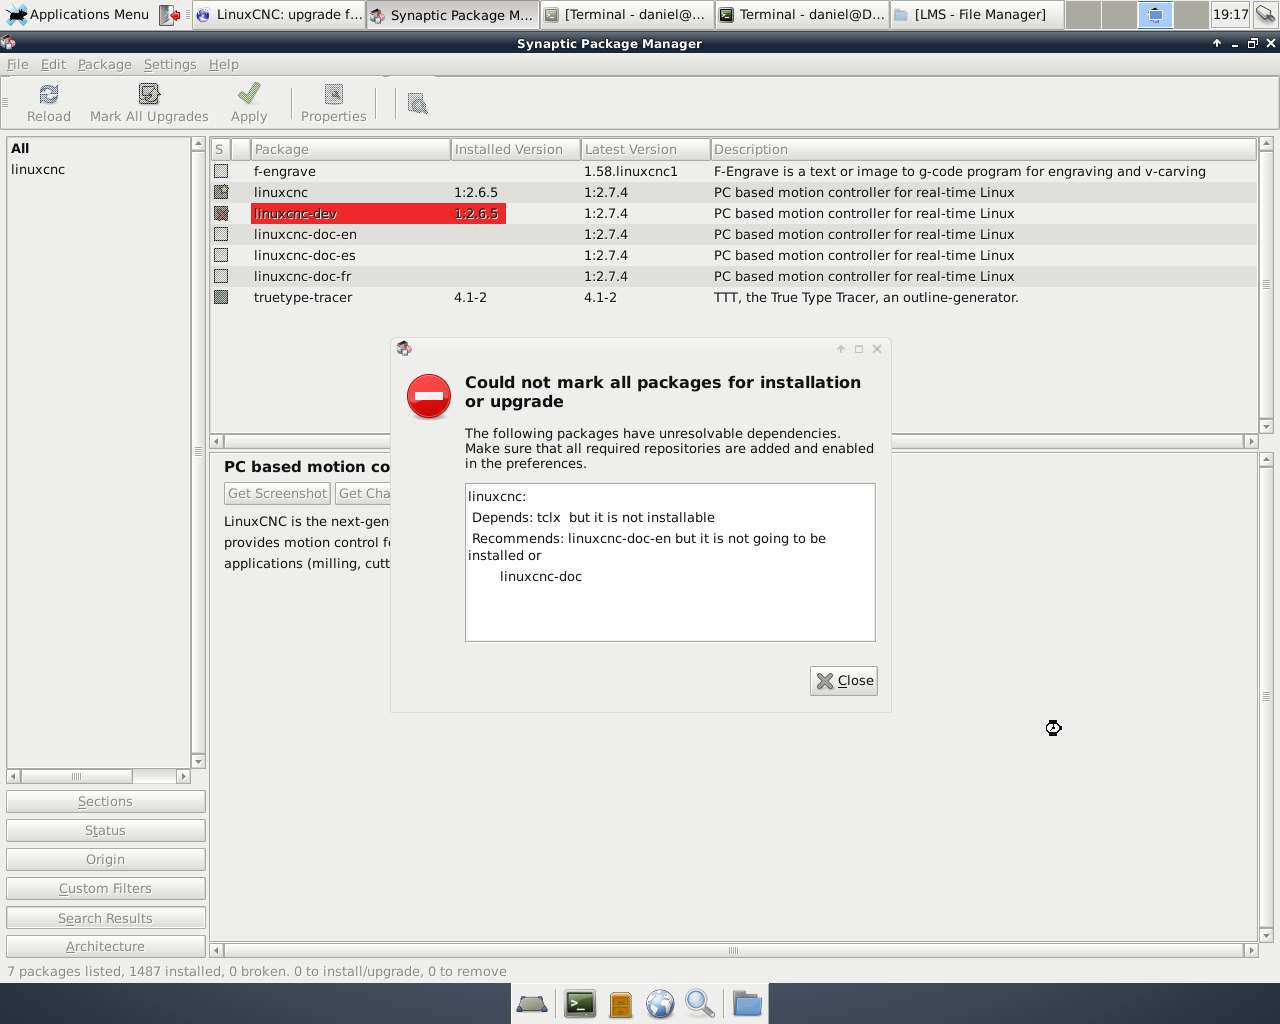Screen dimensions: 1280x1024
Task: Click the Synaptic window title bar icon
Action: pyautogui.click(x=8, y=43)
